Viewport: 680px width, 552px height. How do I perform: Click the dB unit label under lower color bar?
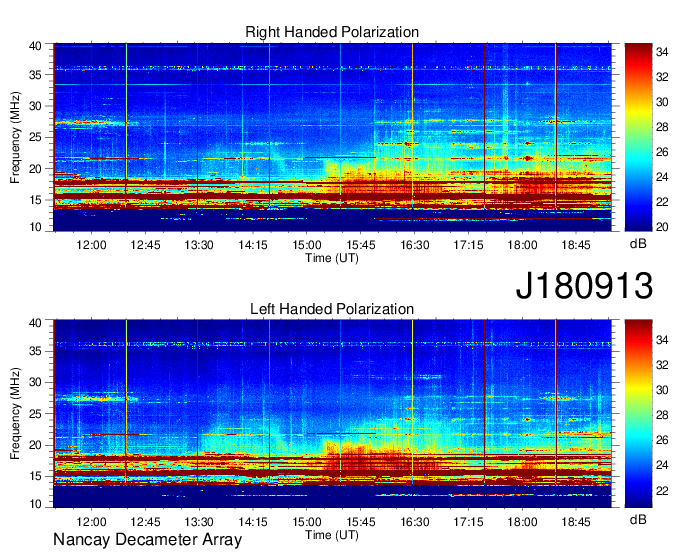638,519
